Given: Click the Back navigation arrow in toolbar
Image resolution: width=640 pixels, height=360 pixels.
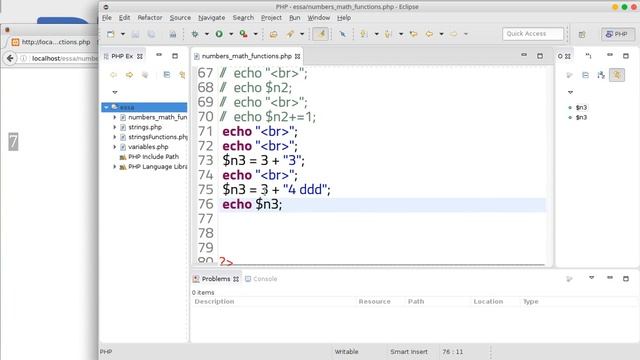Looking at the screenshot, I should pyautogui.click(x=429, y=34).
